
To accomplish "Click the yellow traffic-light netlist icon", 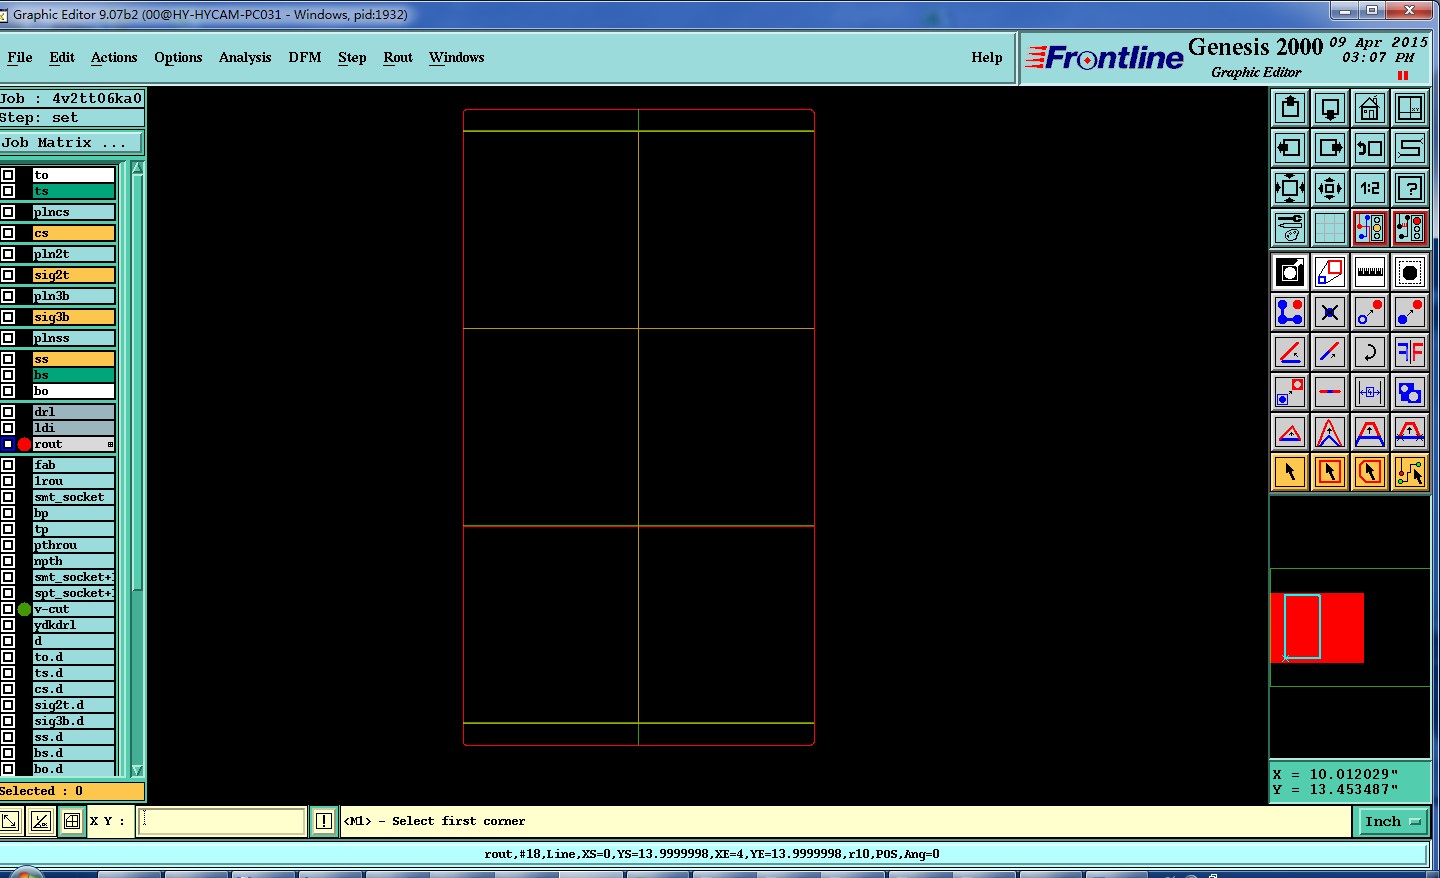I will point(1370,228).
